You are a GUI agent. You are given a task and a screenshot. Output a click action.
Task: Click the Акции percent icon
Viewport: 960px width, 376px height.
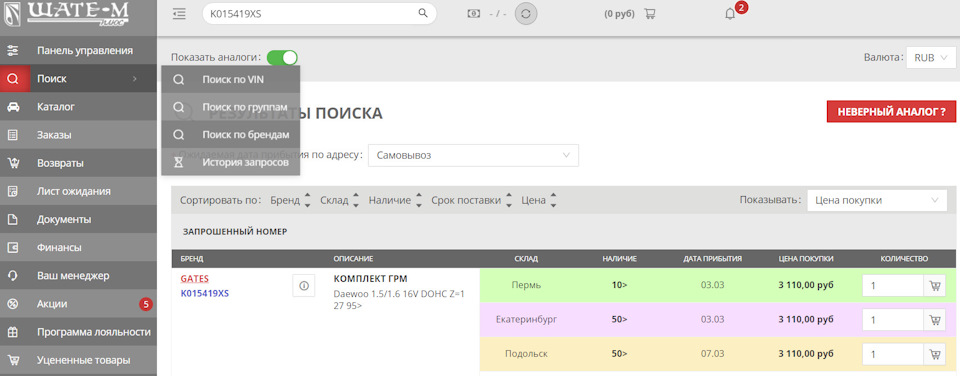pos(12,304)
